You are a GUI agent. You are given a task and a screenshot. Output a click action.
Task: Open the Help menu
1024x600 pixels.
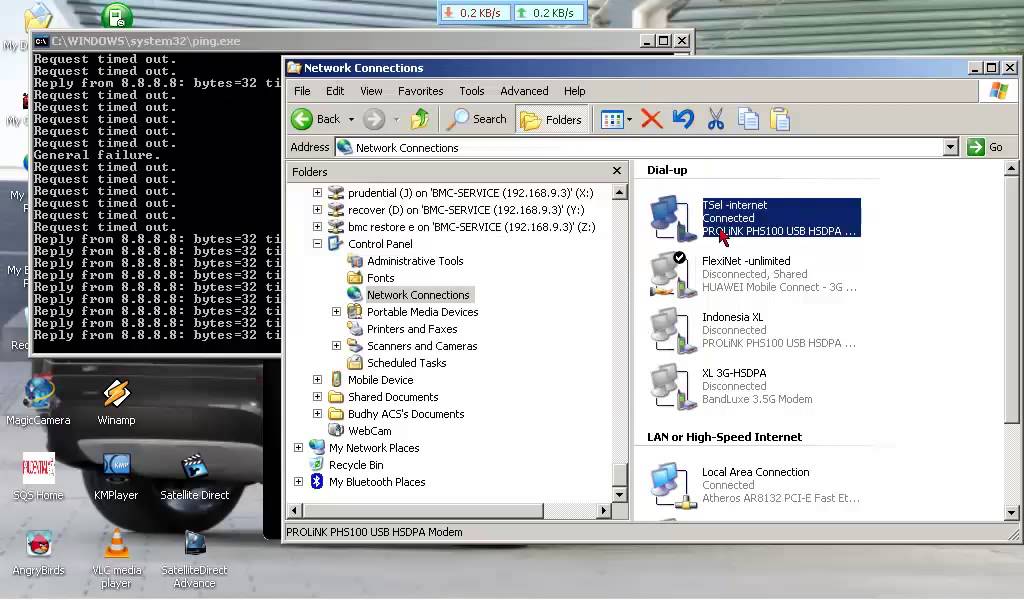(575, 91)
